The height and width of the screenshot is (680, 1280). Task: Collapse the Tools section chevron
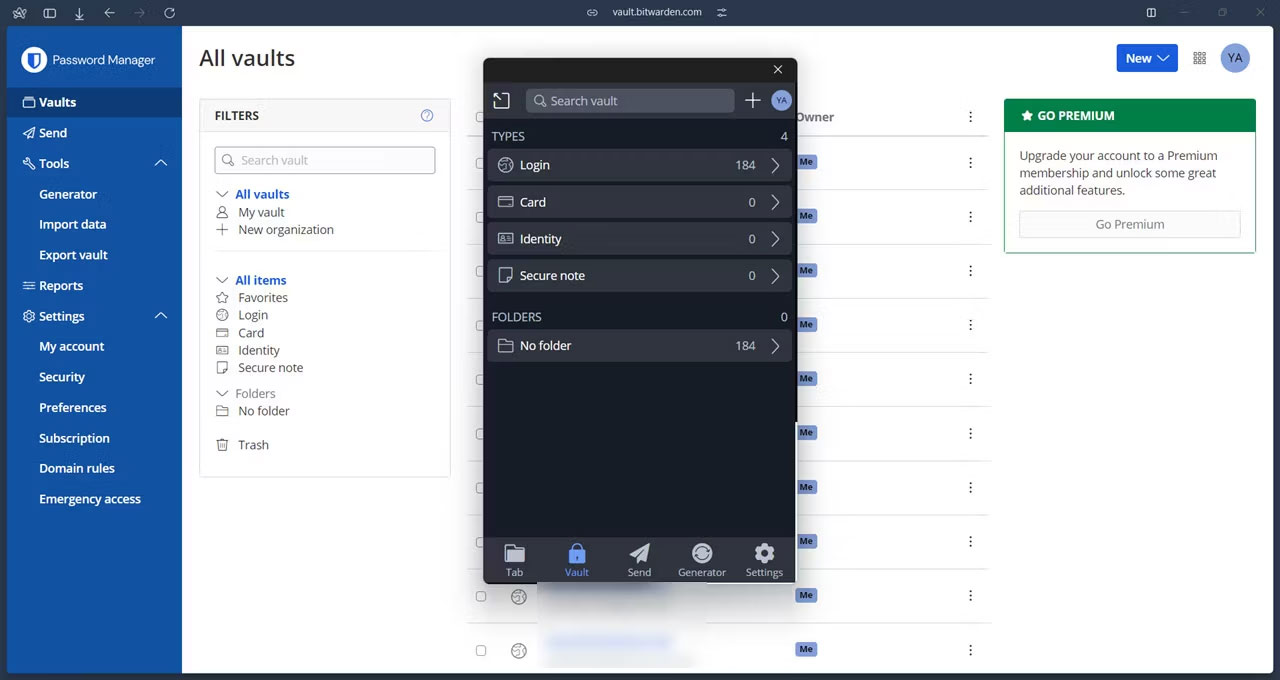[x=161, y=163]
